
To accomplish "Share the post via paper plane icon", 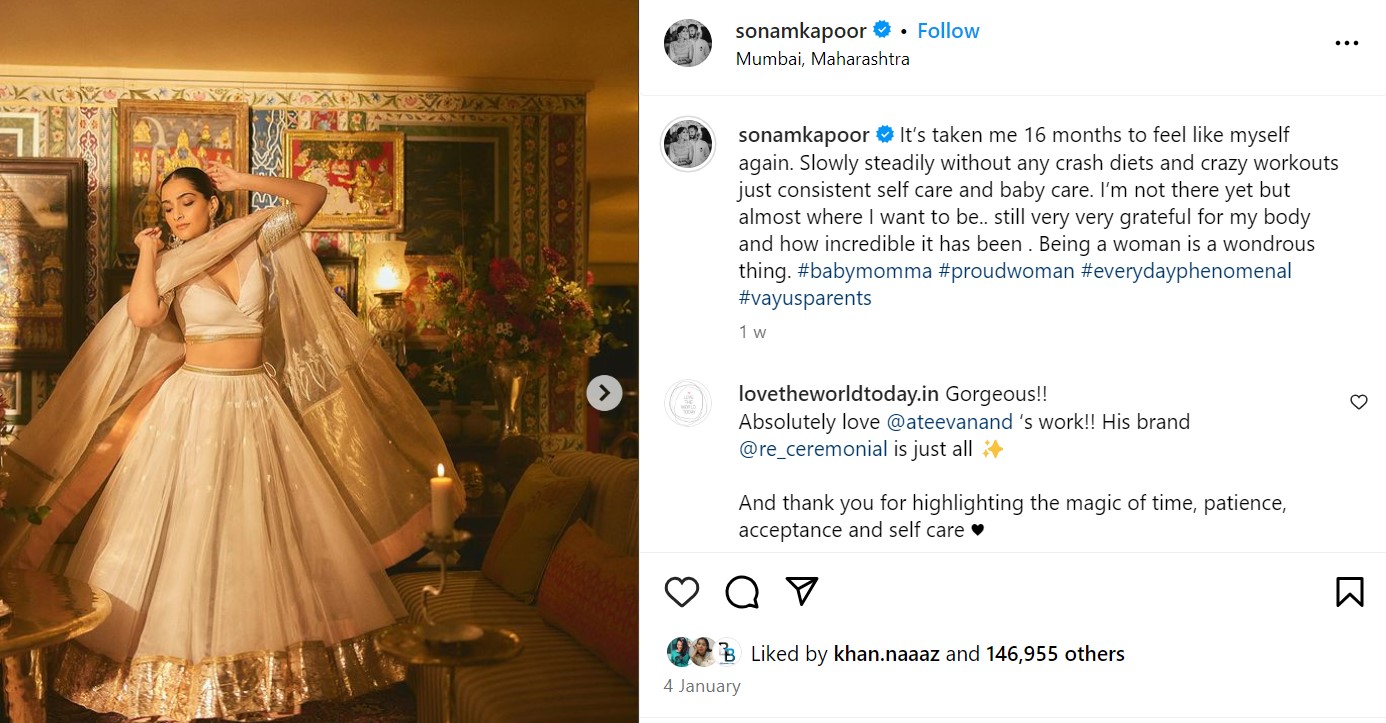I will coord(802,592).
